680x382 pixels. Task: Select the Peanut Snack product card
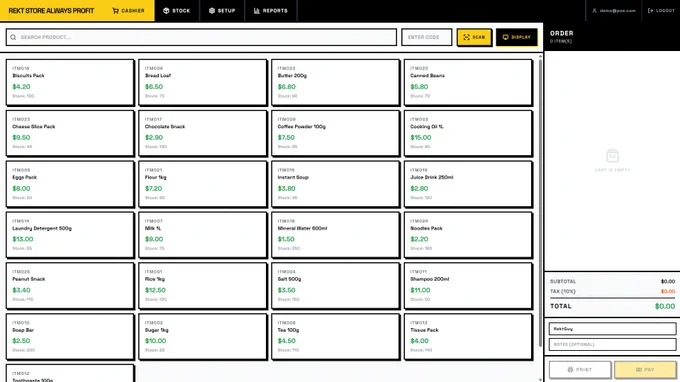click(70, 285)
